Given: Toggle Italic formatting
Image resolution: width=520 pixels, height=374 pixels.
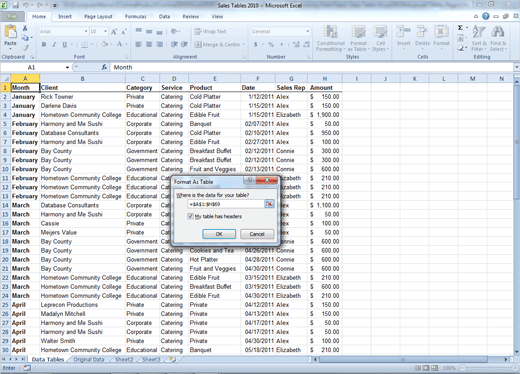Looking at the screenshot, I should [x=54, y=44].
